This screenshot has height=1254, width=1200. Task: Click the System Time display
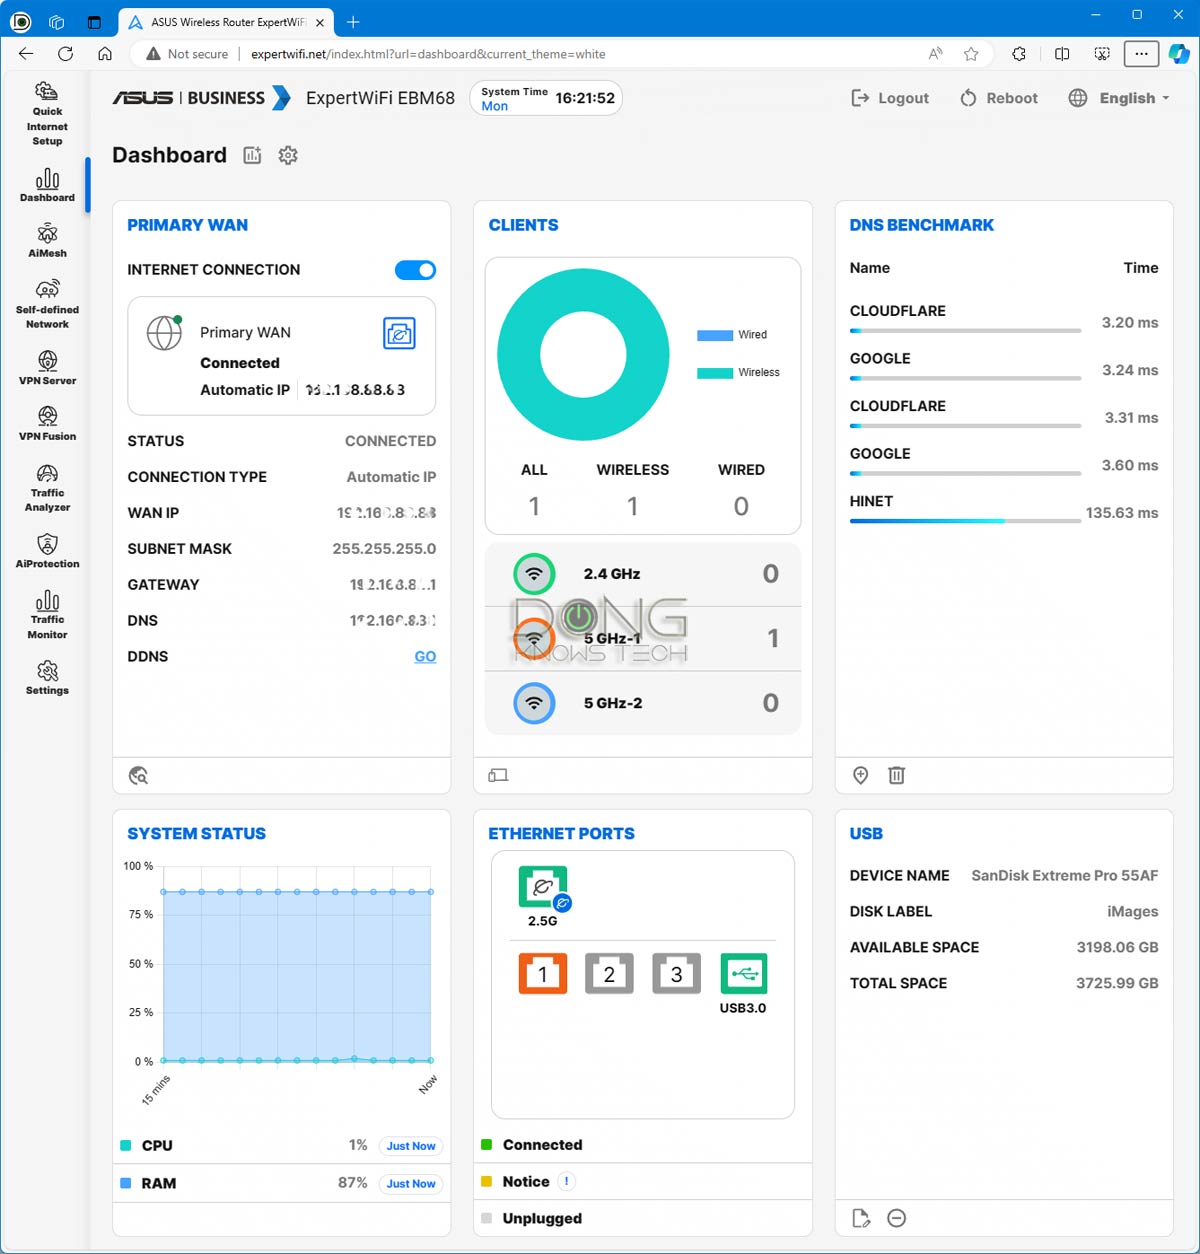(x=546, y=98)
